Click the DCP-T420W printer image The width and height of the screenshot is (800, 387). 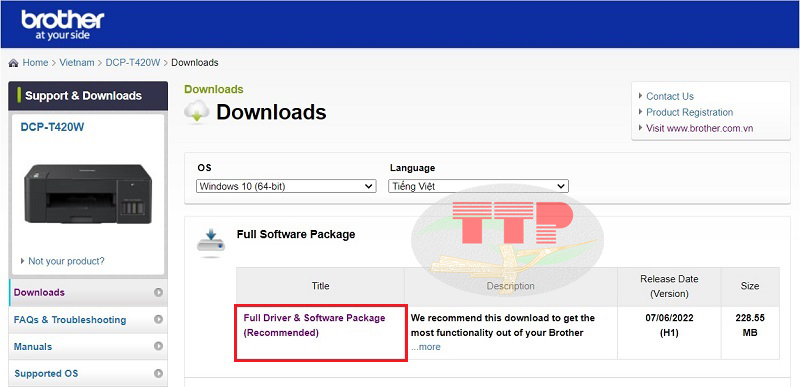click(88, 194)
